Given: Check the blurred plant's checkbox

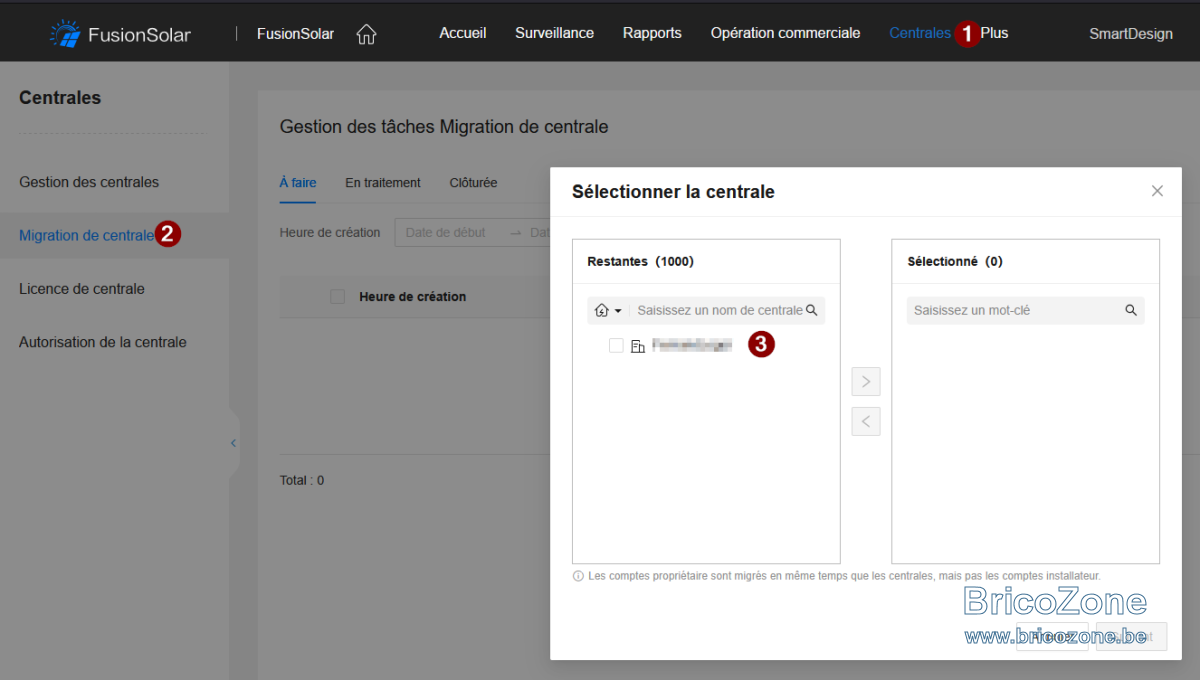Looking at the screenshot, I should tap(616, 345).
